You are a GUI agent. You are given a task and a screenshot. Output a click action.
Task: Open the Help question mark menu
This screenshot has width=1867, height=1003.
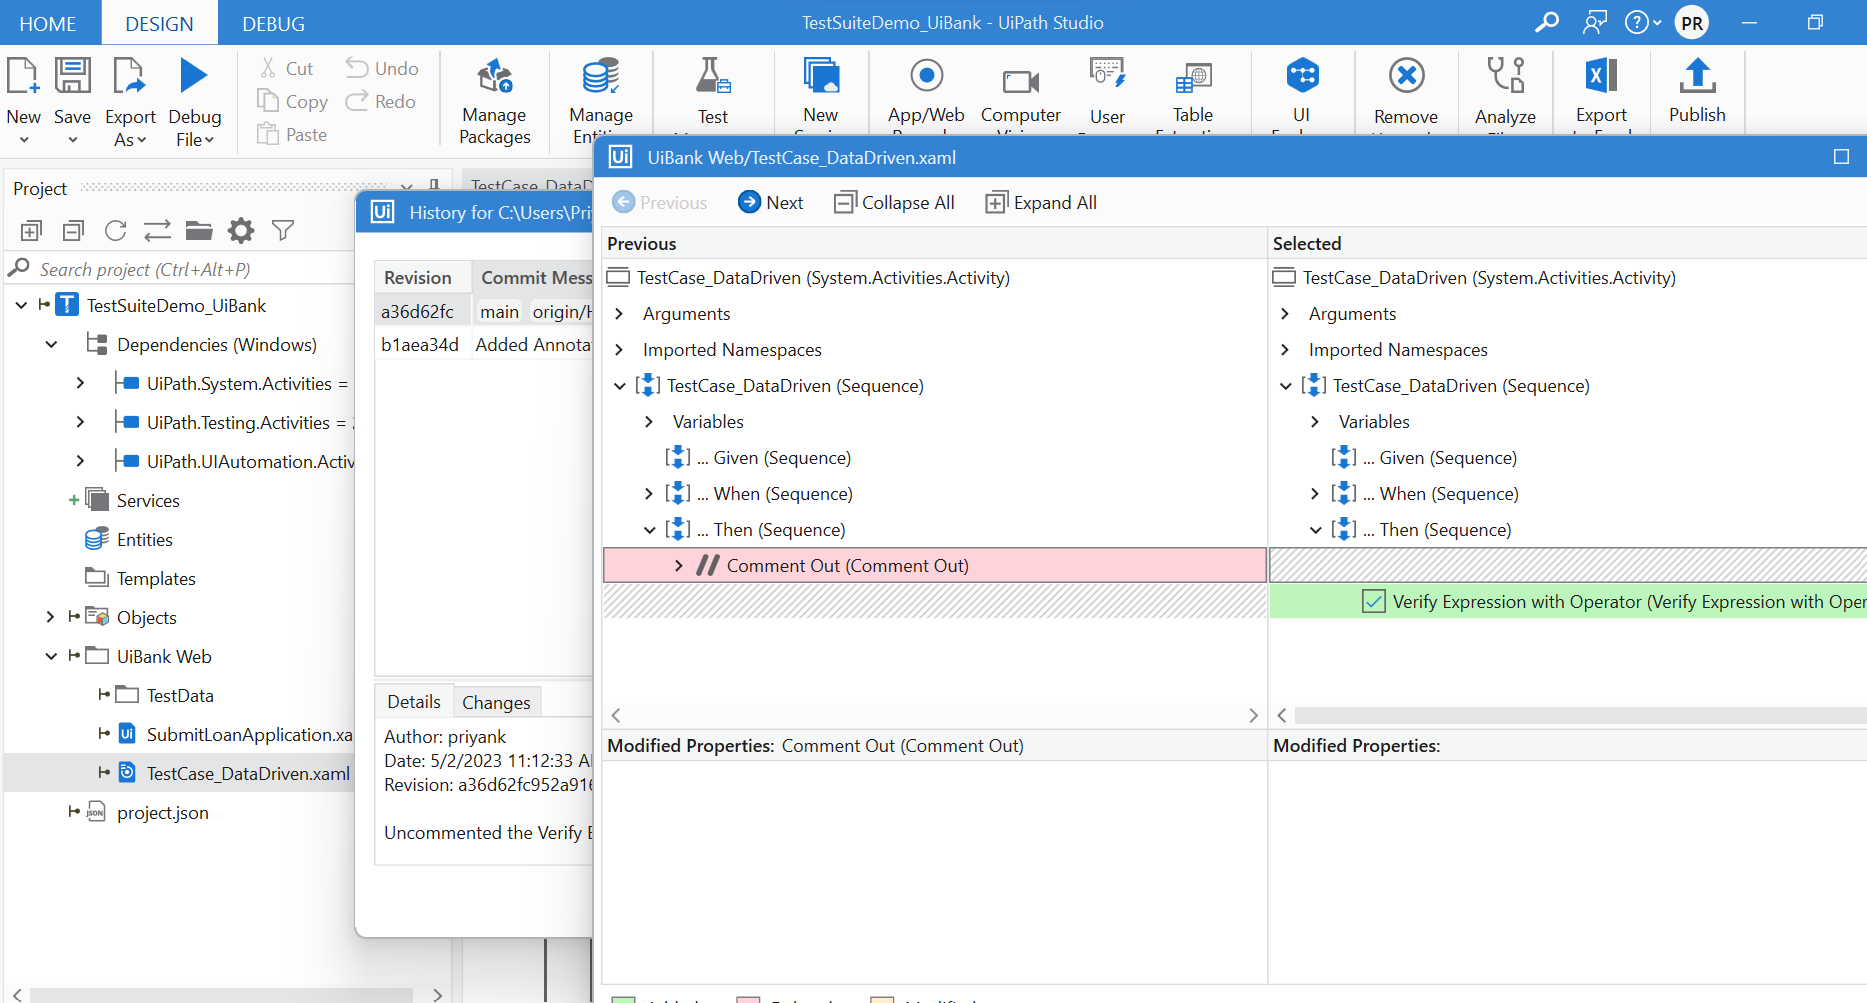(1641, 22)
